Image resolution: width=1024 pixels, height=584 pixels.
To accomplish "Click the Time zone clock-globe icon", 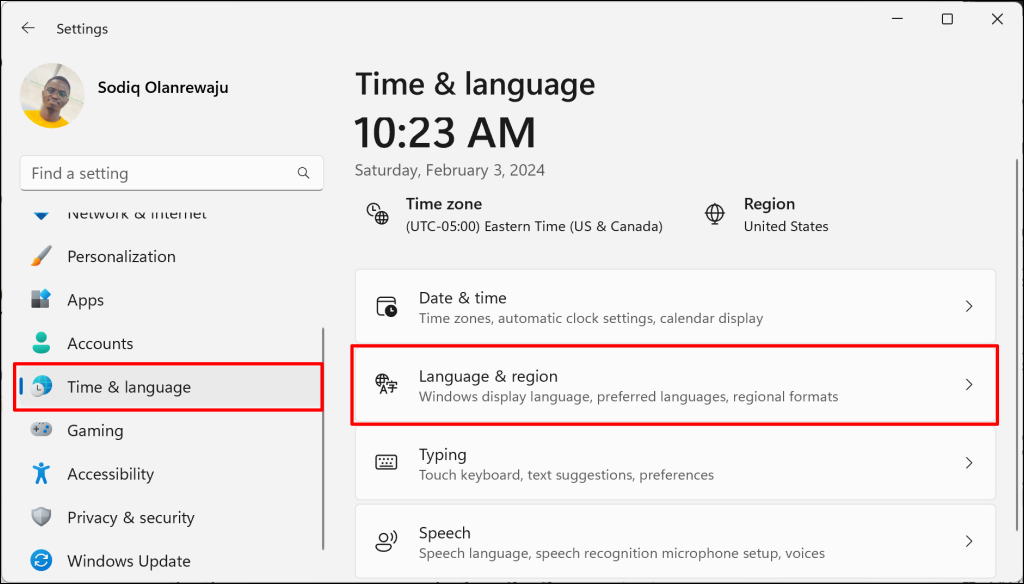I will pos(377,214).
